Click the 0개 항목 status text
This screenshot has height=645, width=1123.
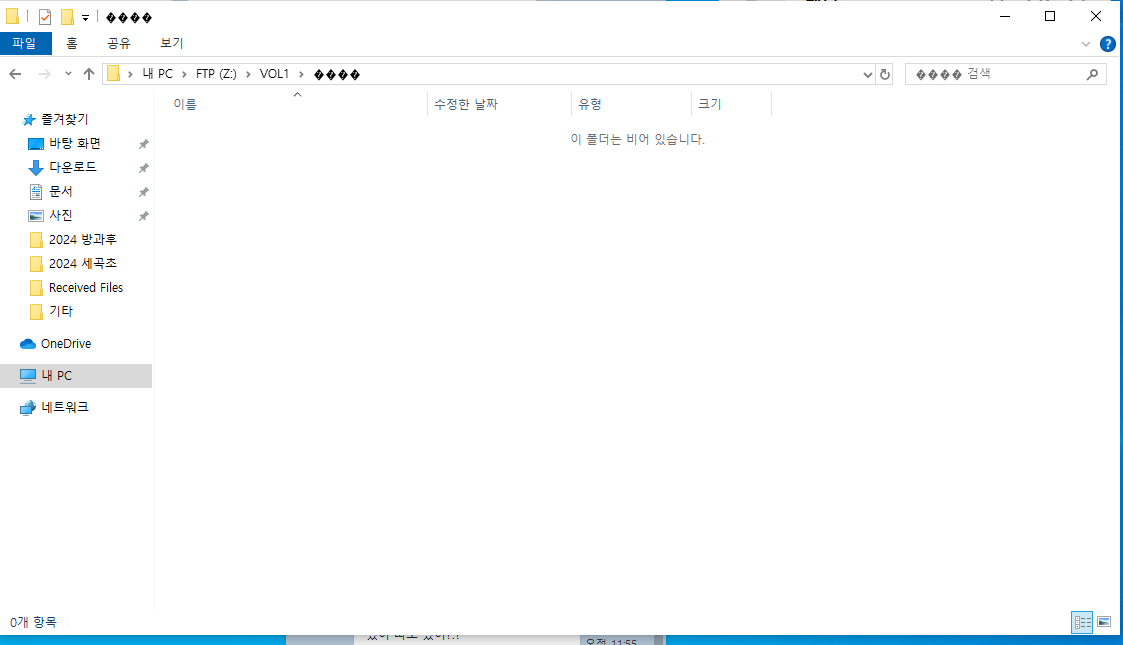(33, 623)
